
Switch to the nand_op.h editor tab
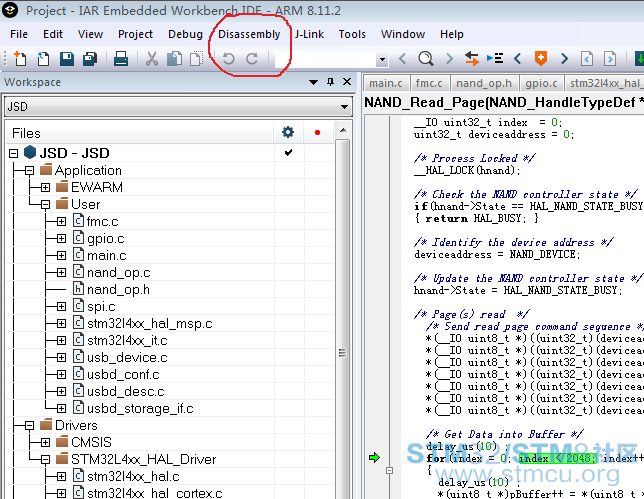tap(484, 83)
